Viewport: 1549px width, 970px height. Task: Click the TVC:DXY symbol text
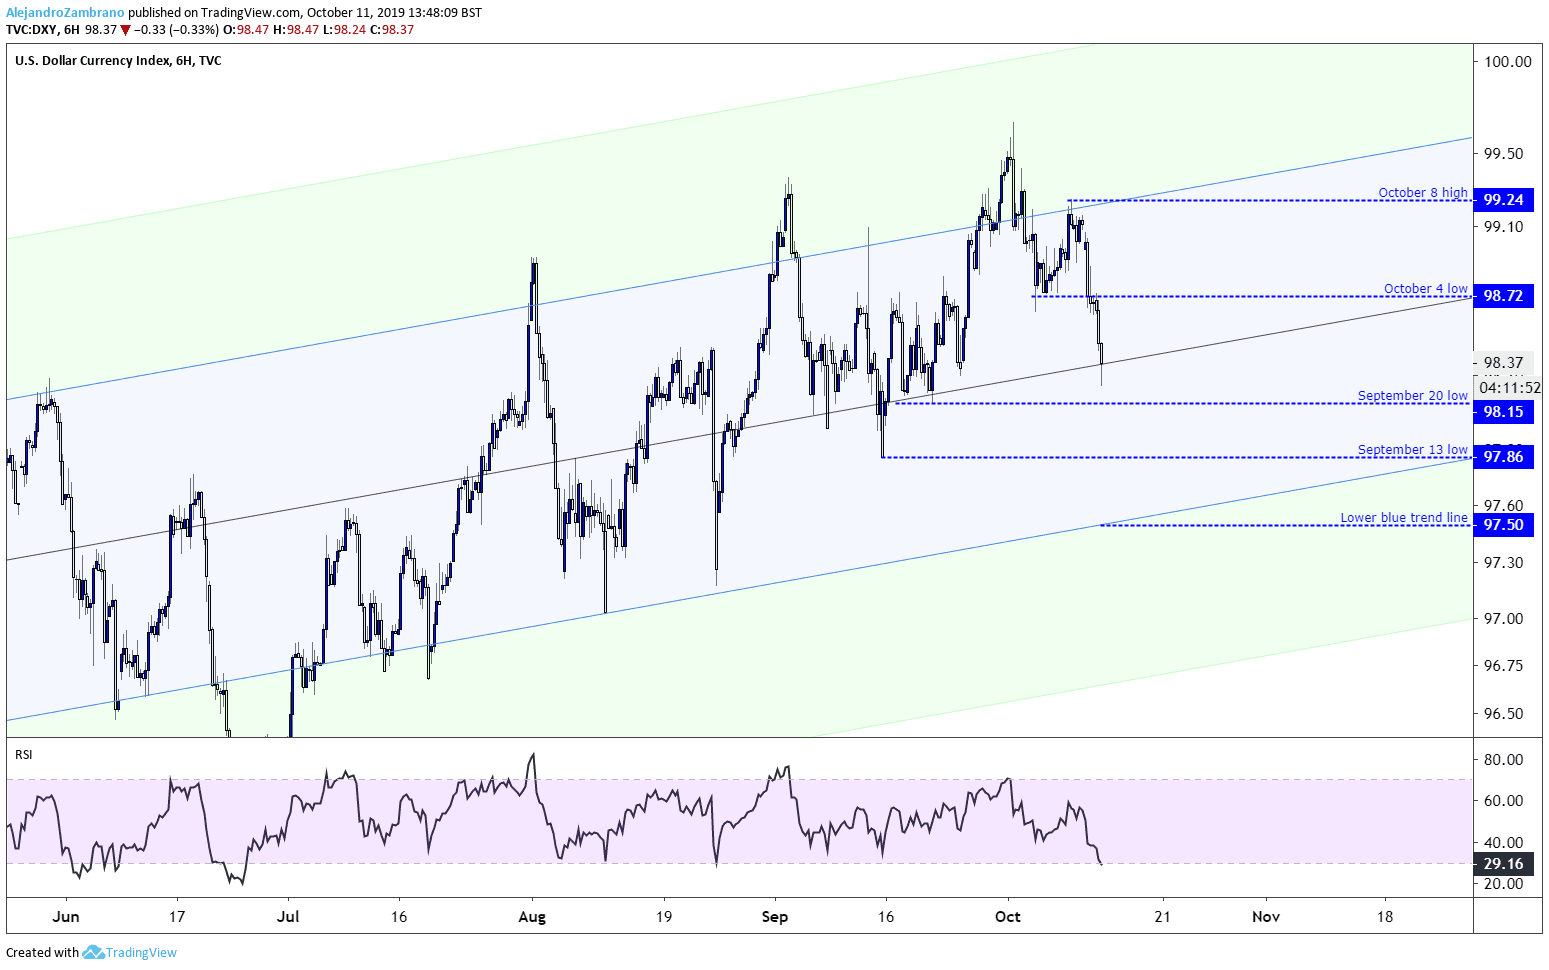[31, 30]
